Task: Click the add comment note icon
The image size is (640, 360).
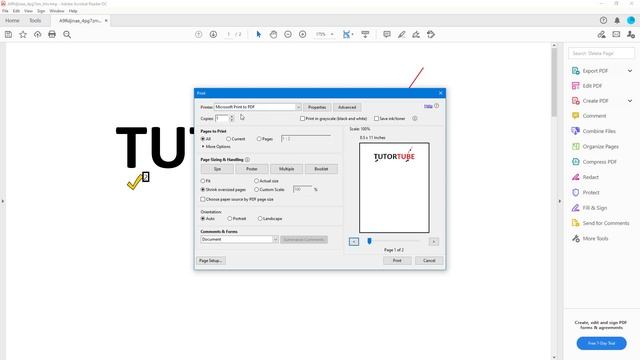Action: [x=387, y=35]
